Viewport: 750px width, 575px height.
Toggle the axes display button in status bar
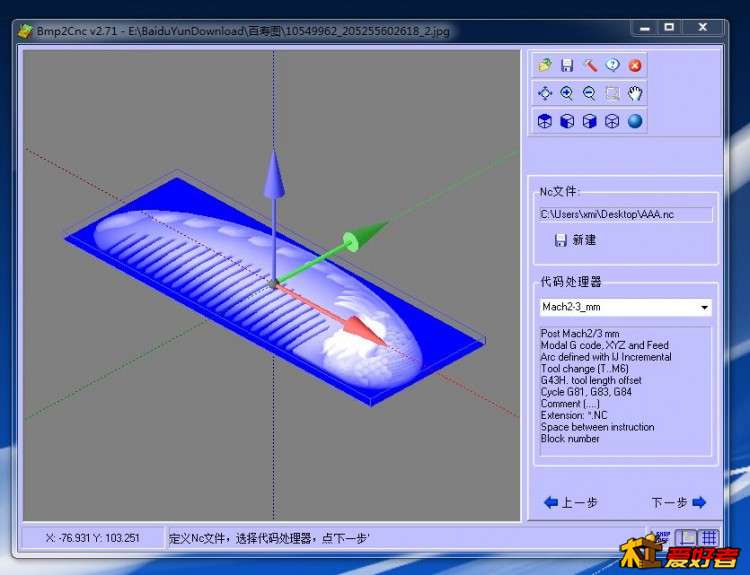point(686,537)
